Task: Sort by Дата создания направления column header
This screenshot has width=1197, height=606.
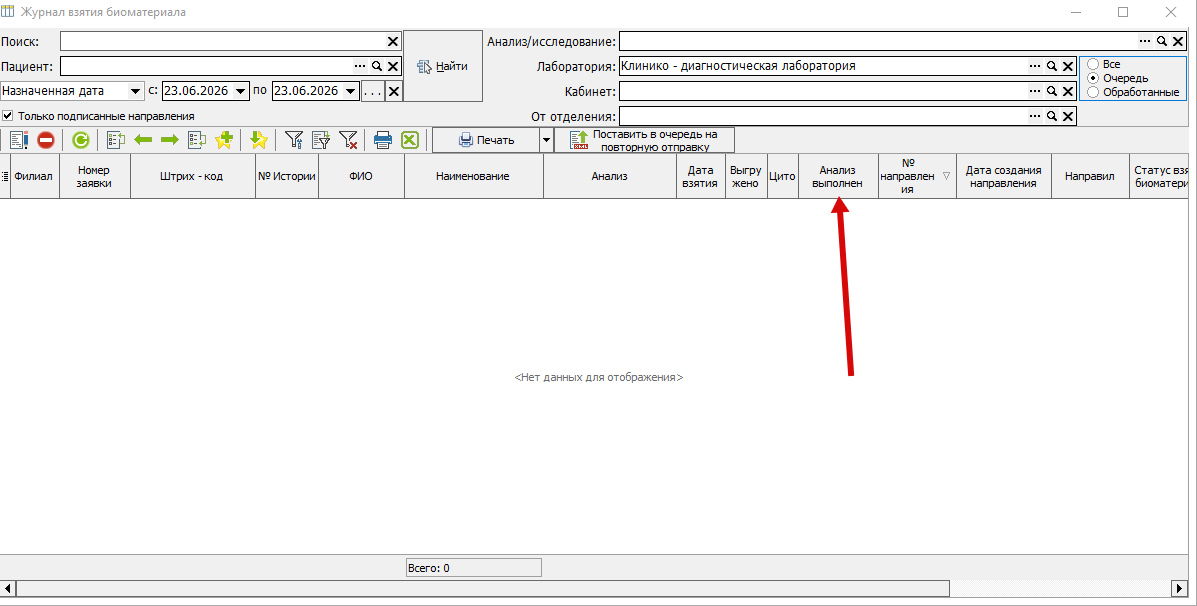Action: (1003, 176)
